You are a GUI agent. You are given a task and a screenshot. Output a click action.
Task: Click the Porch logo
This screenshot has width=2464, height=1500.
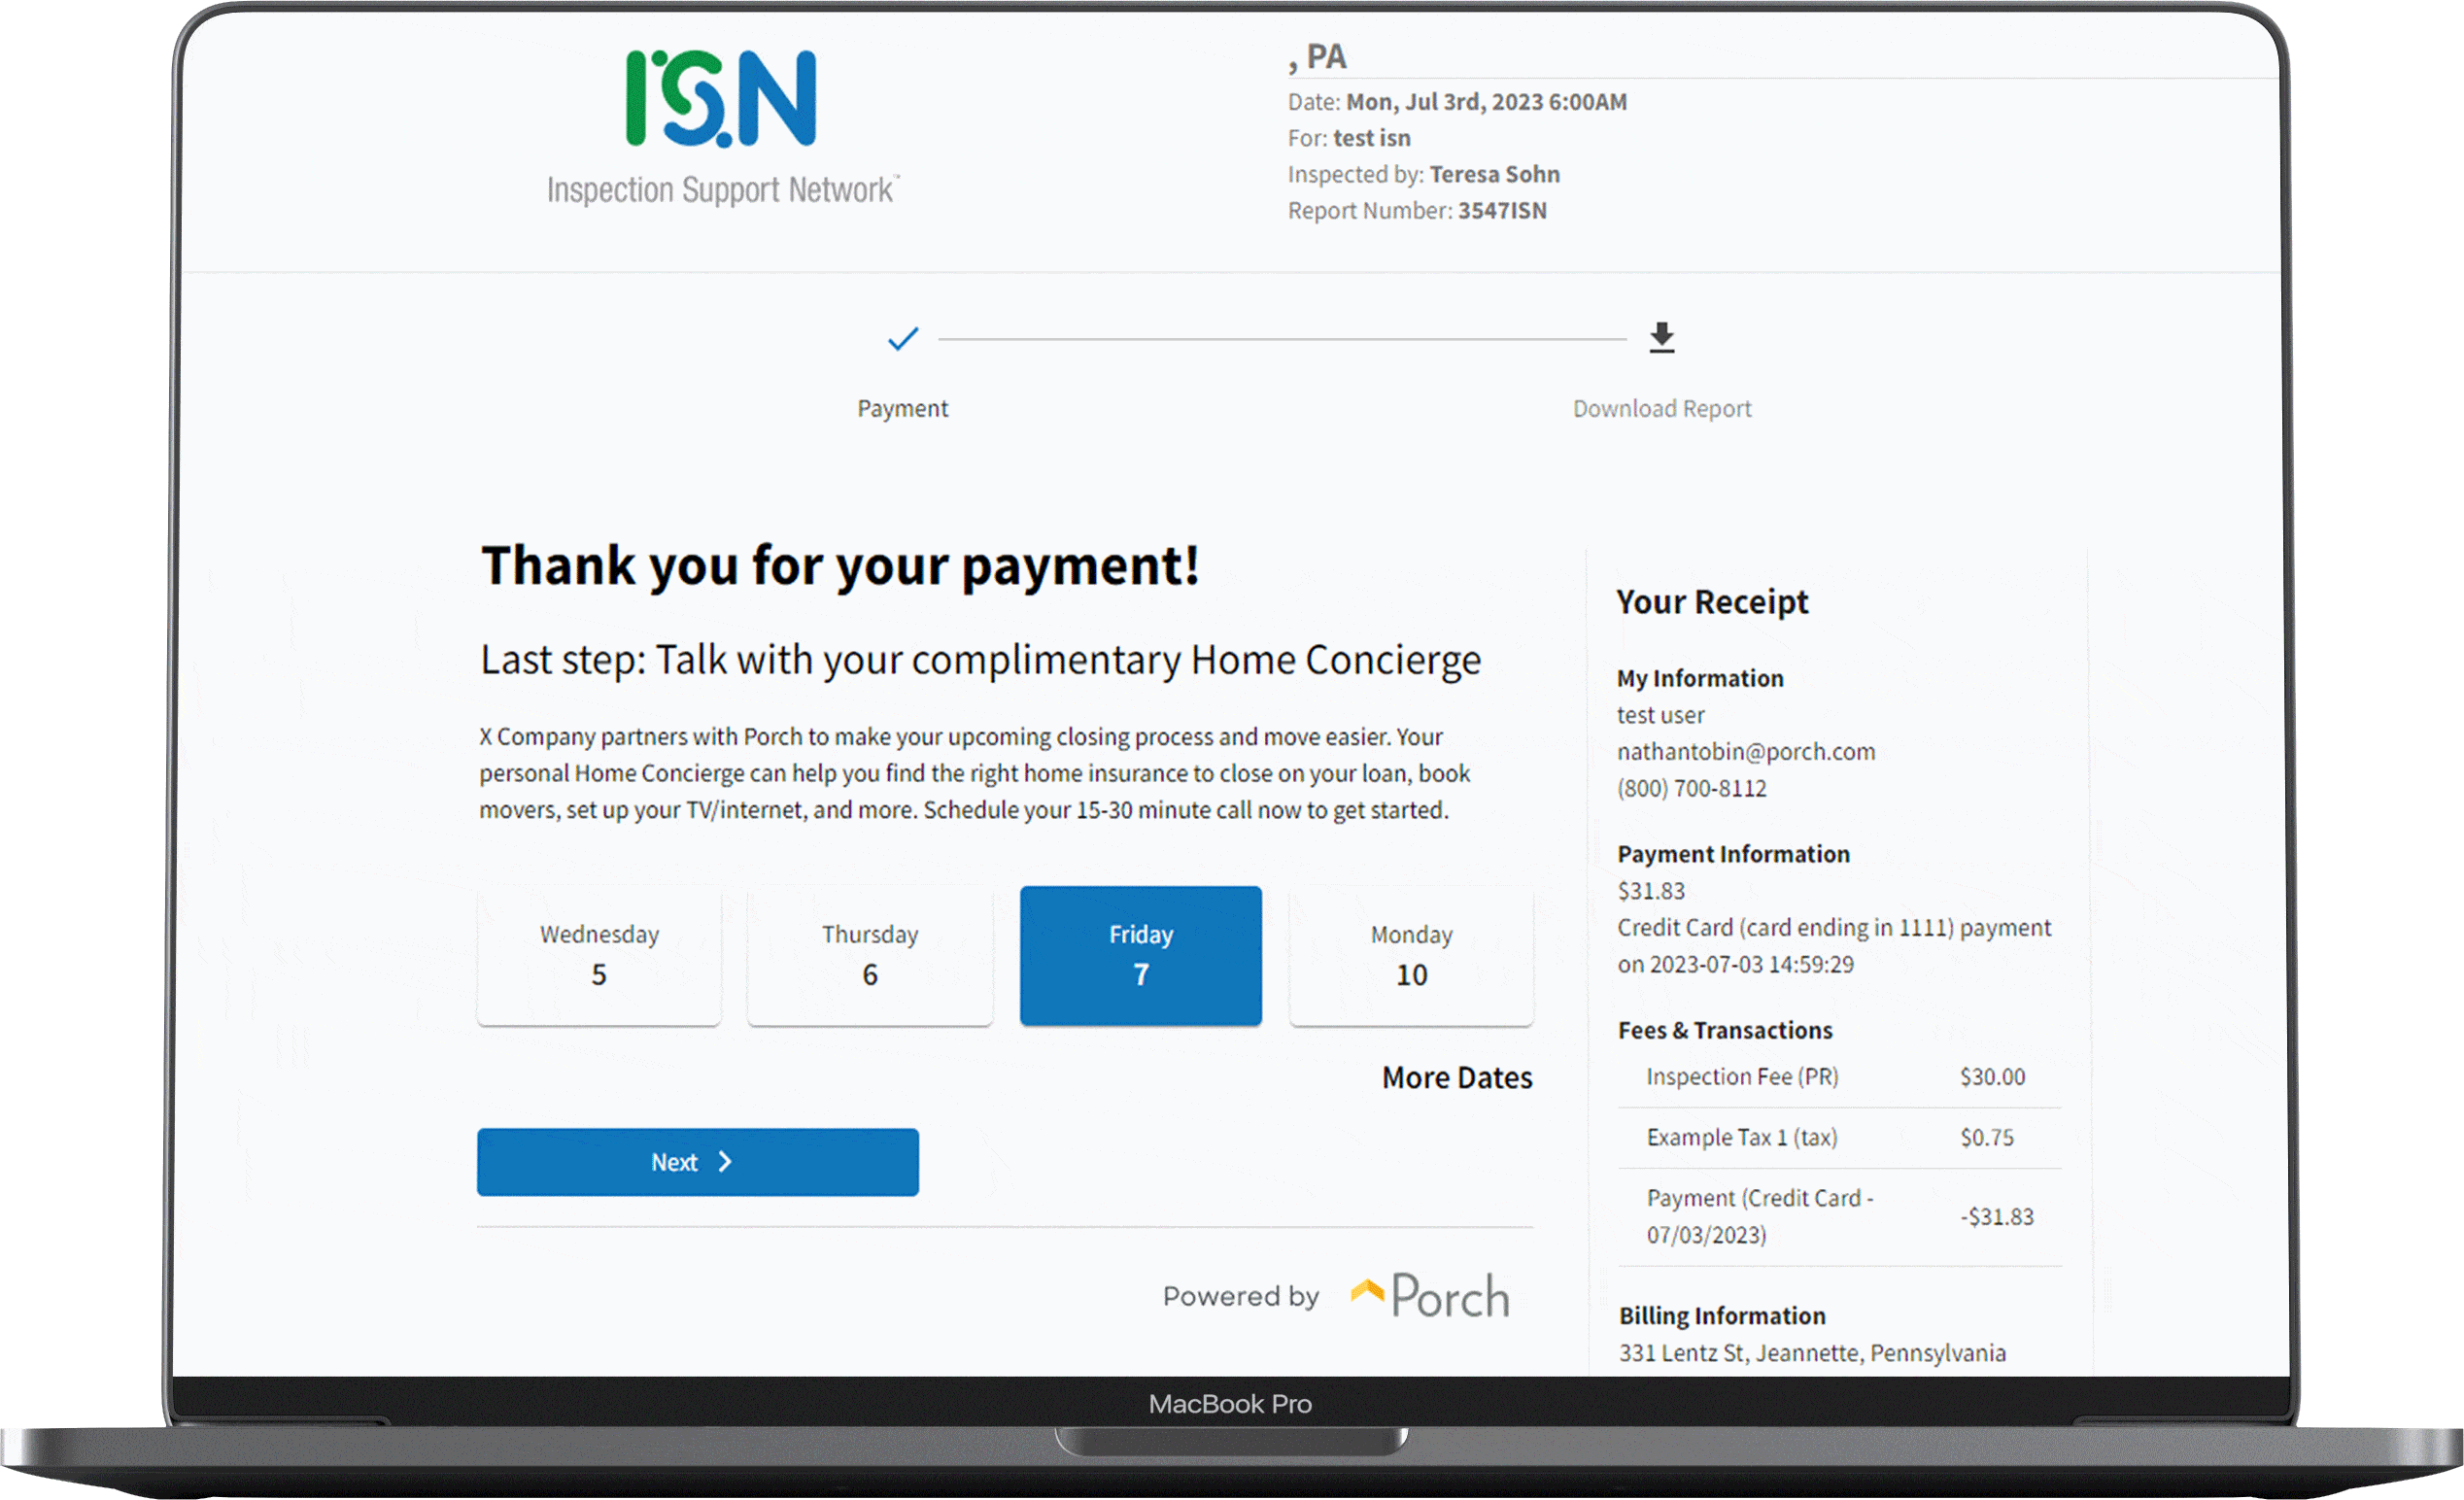pyautogui.click(x=1429, y=1296)
